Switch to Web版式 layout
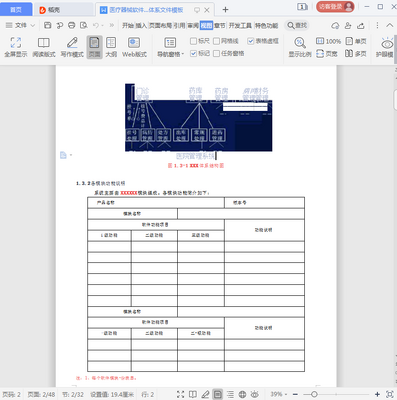The width and height of the screenshot is (397, 400). (134, 47)
